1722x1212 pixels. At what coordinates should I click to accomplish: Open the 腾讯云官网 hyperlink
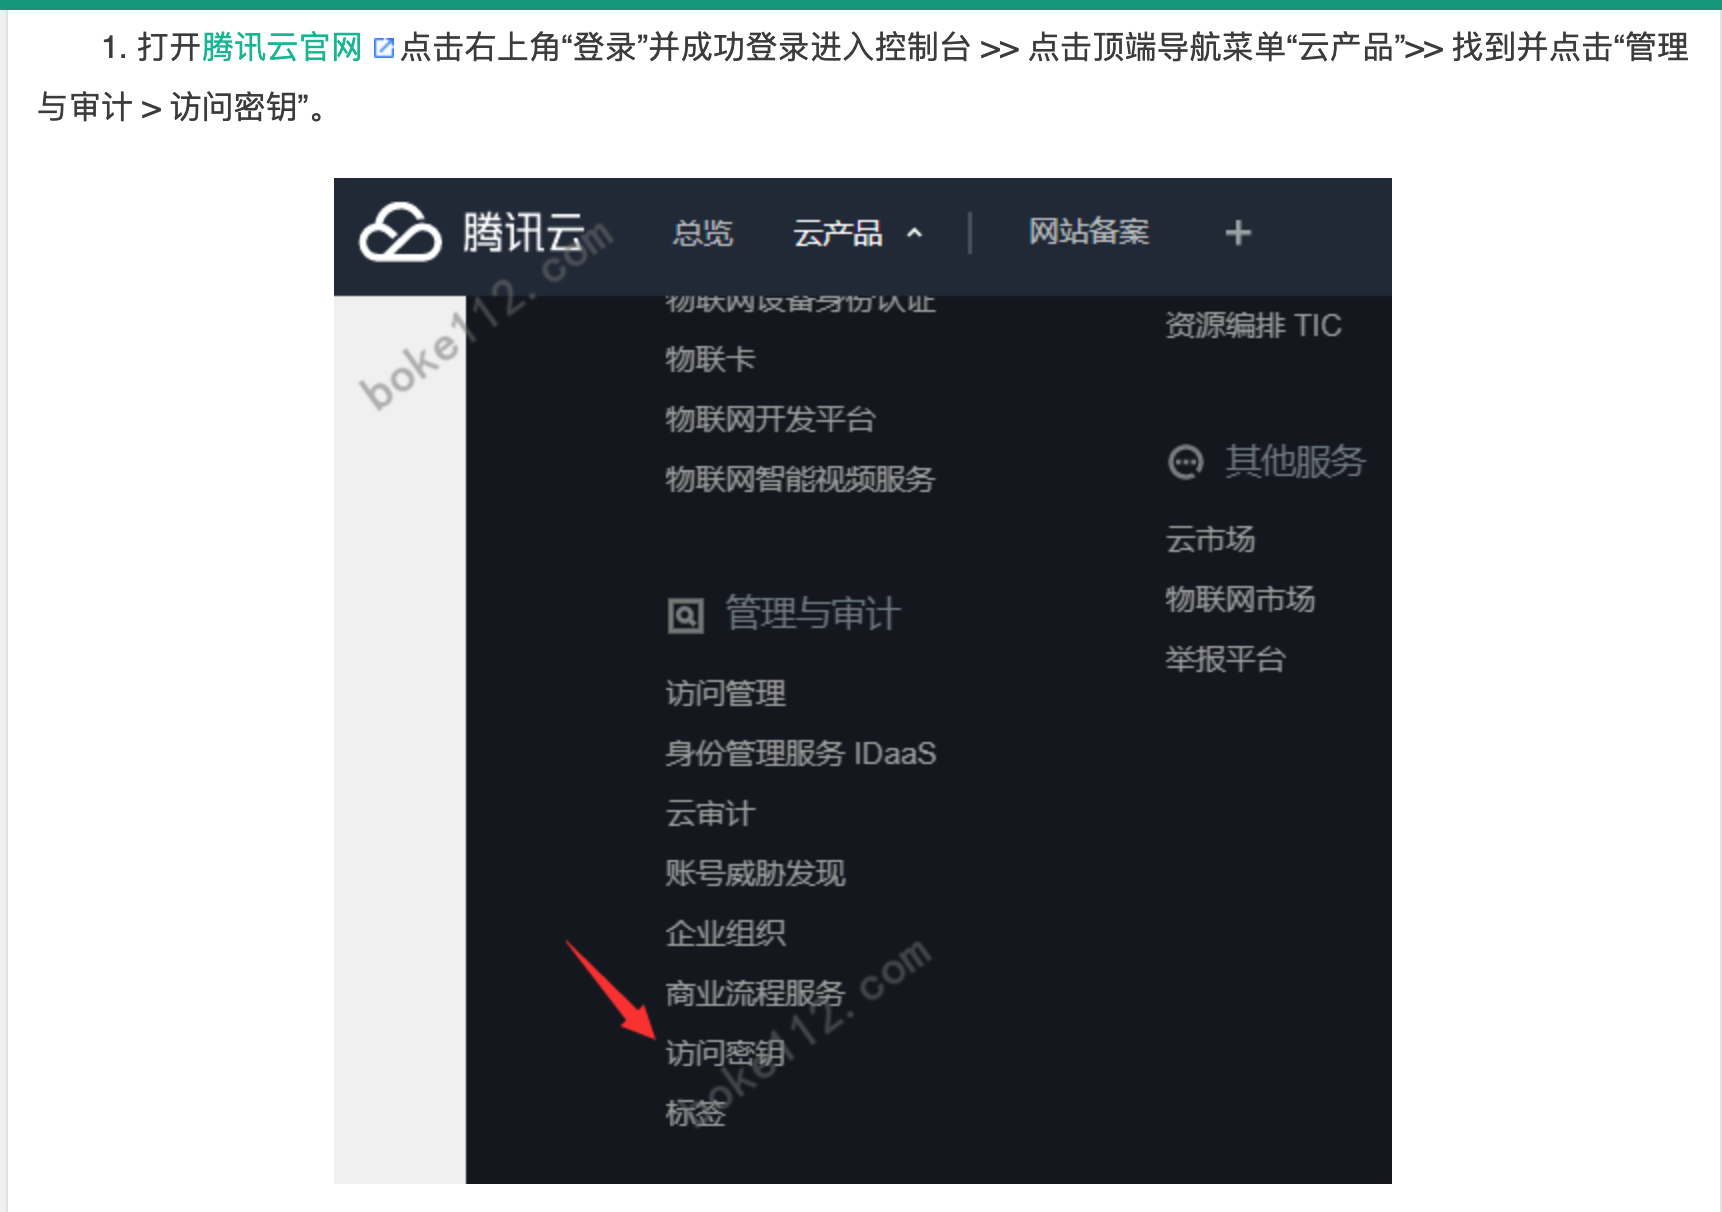[282, 47]
